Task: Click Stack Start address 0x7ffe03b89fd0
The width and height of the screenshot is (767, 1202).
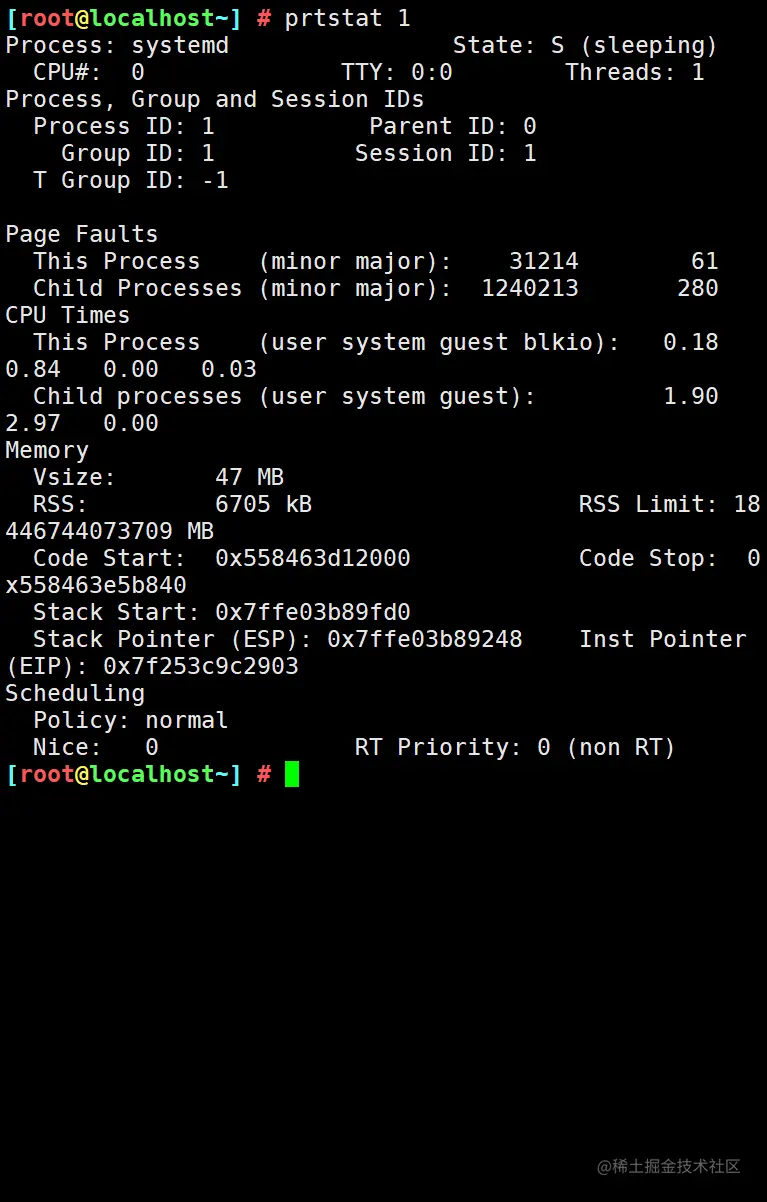Action: (x=312, y=612)
